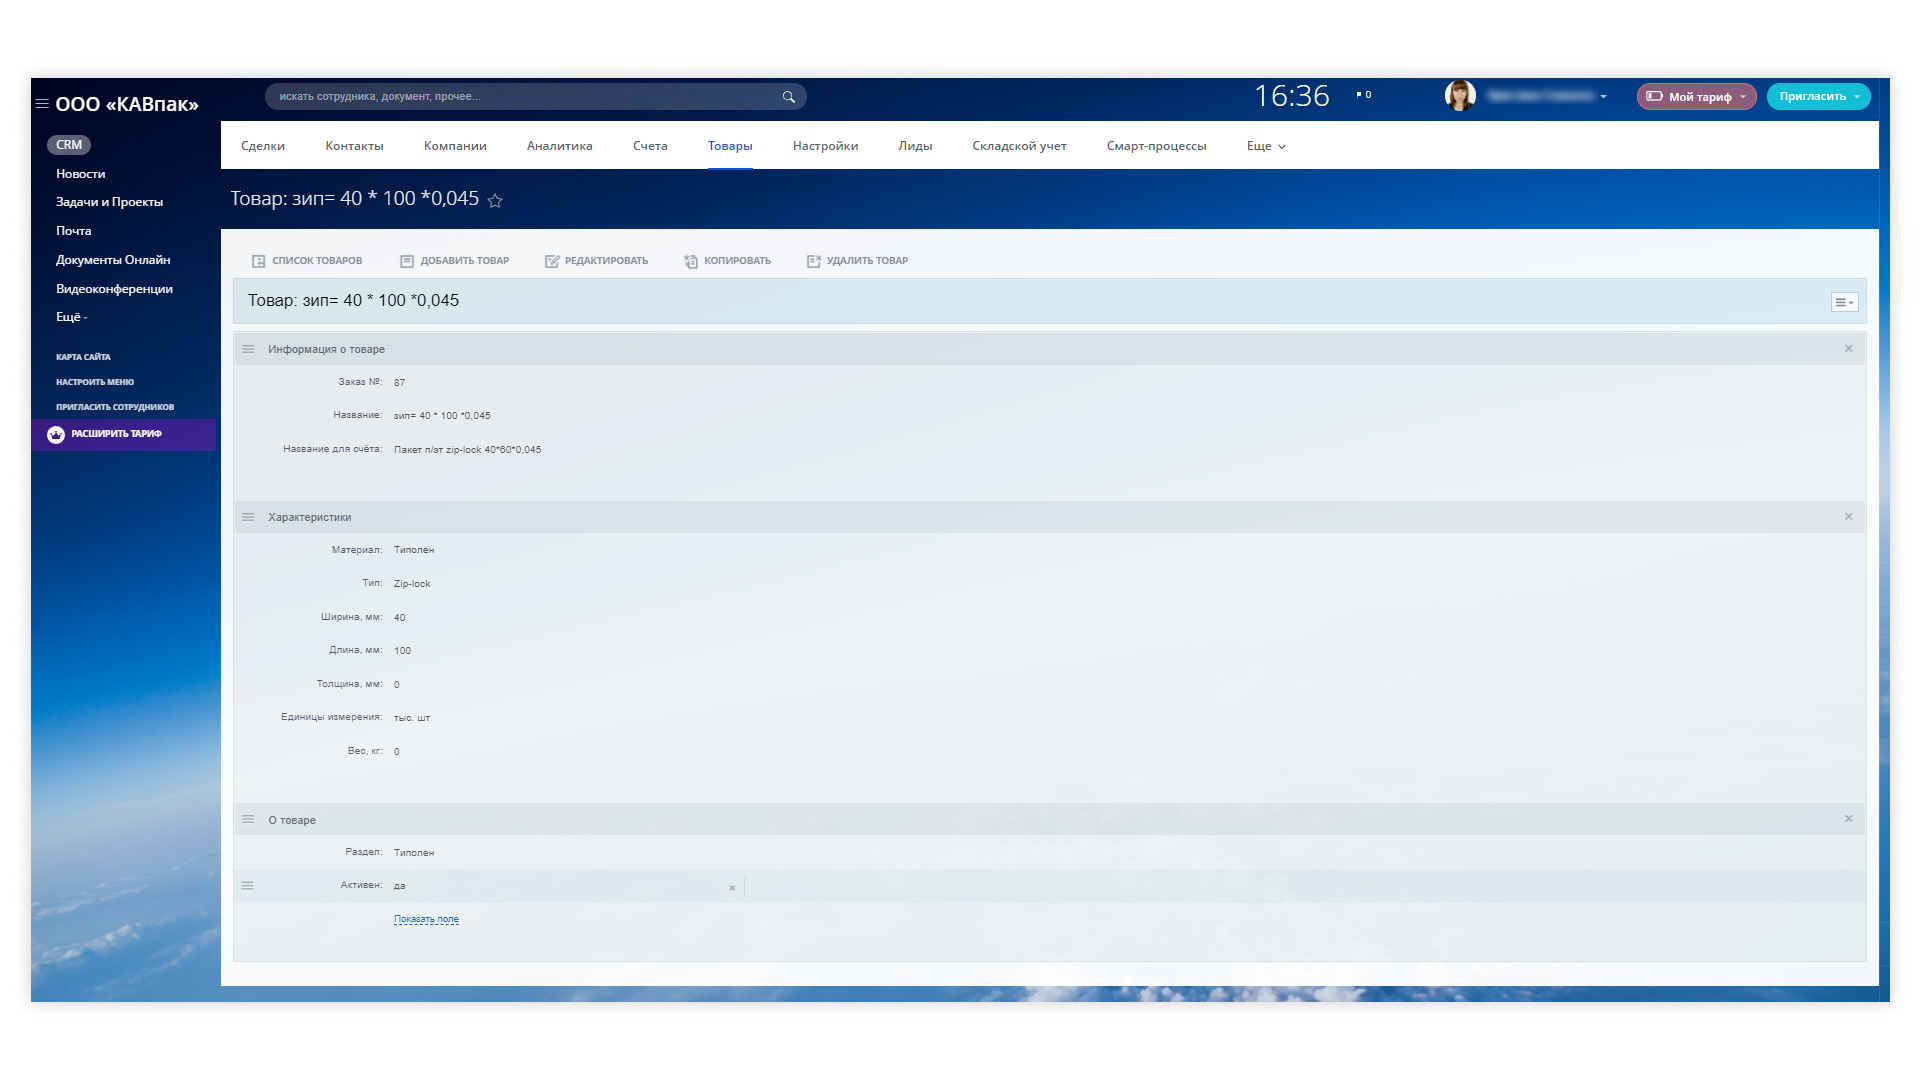
Task: Click Удалить товар delete icon button
Action: tap(814, 261)
